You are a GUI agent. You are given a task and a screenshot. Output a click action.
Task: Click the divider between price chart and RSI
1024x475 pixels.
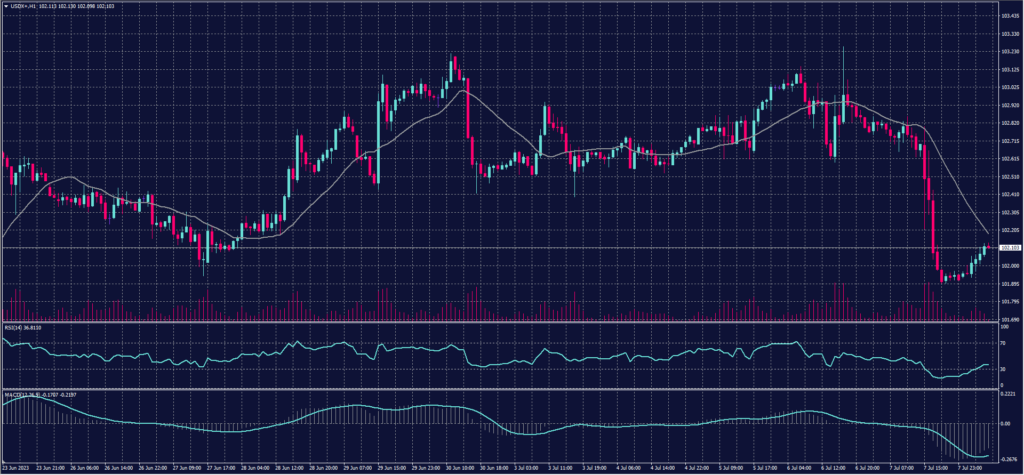click(500, 322)
